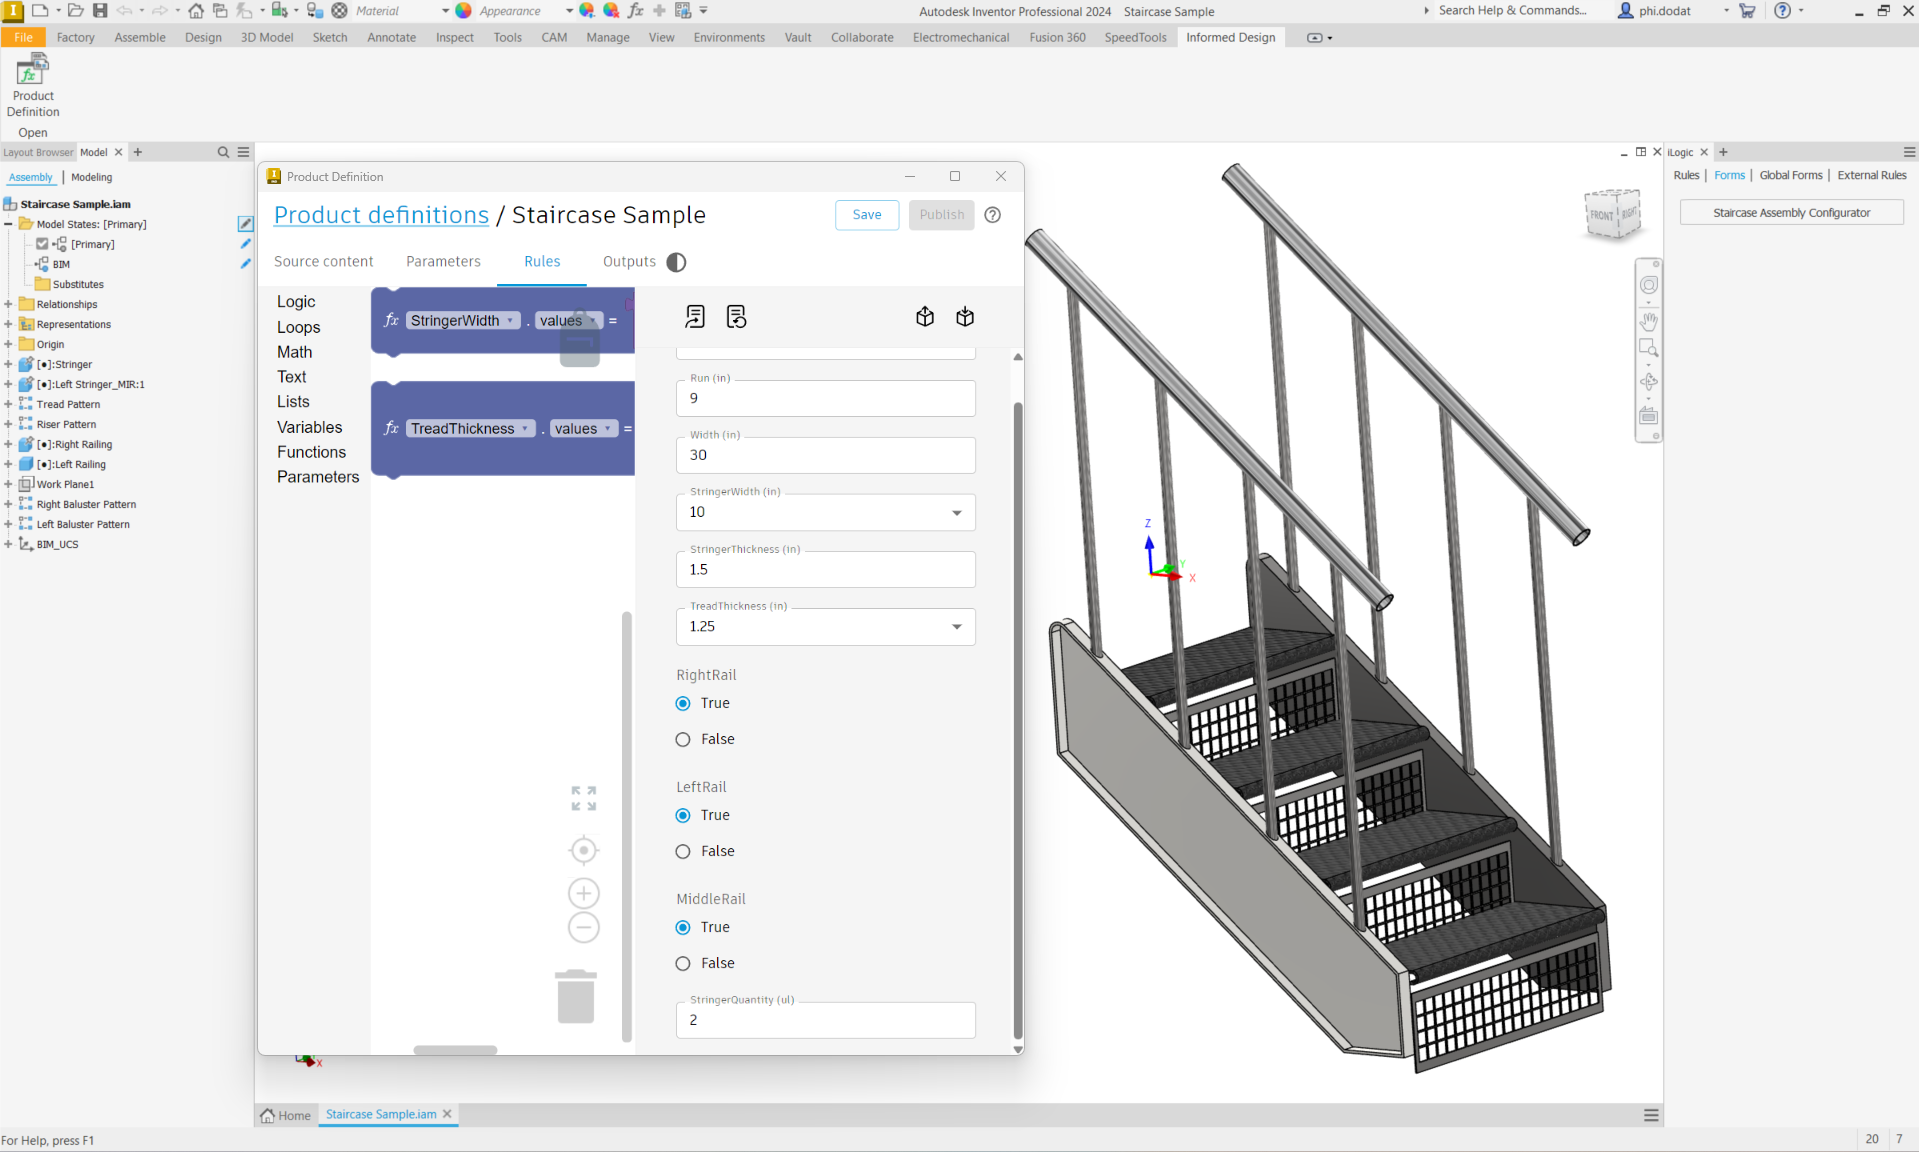Fit blocks workspace with expand arrows icon
1919x1152 pixels.
point(584,798)
